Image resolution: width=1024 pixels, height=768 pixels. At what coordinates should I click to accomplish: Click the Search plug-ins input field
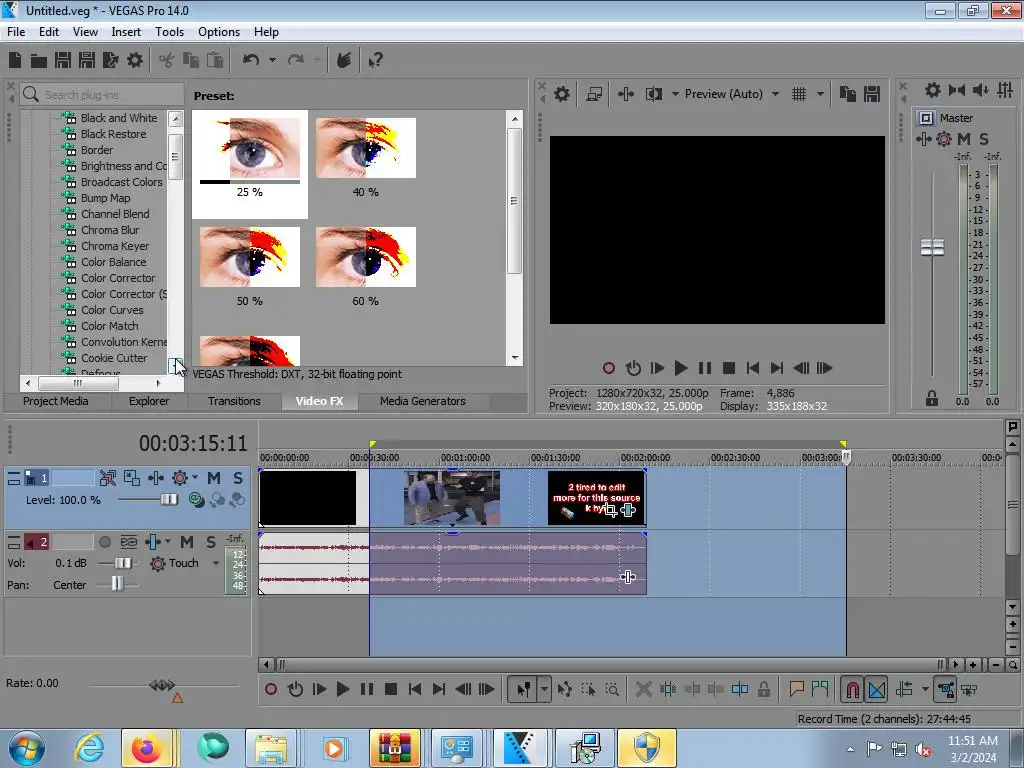pos(101,95)
